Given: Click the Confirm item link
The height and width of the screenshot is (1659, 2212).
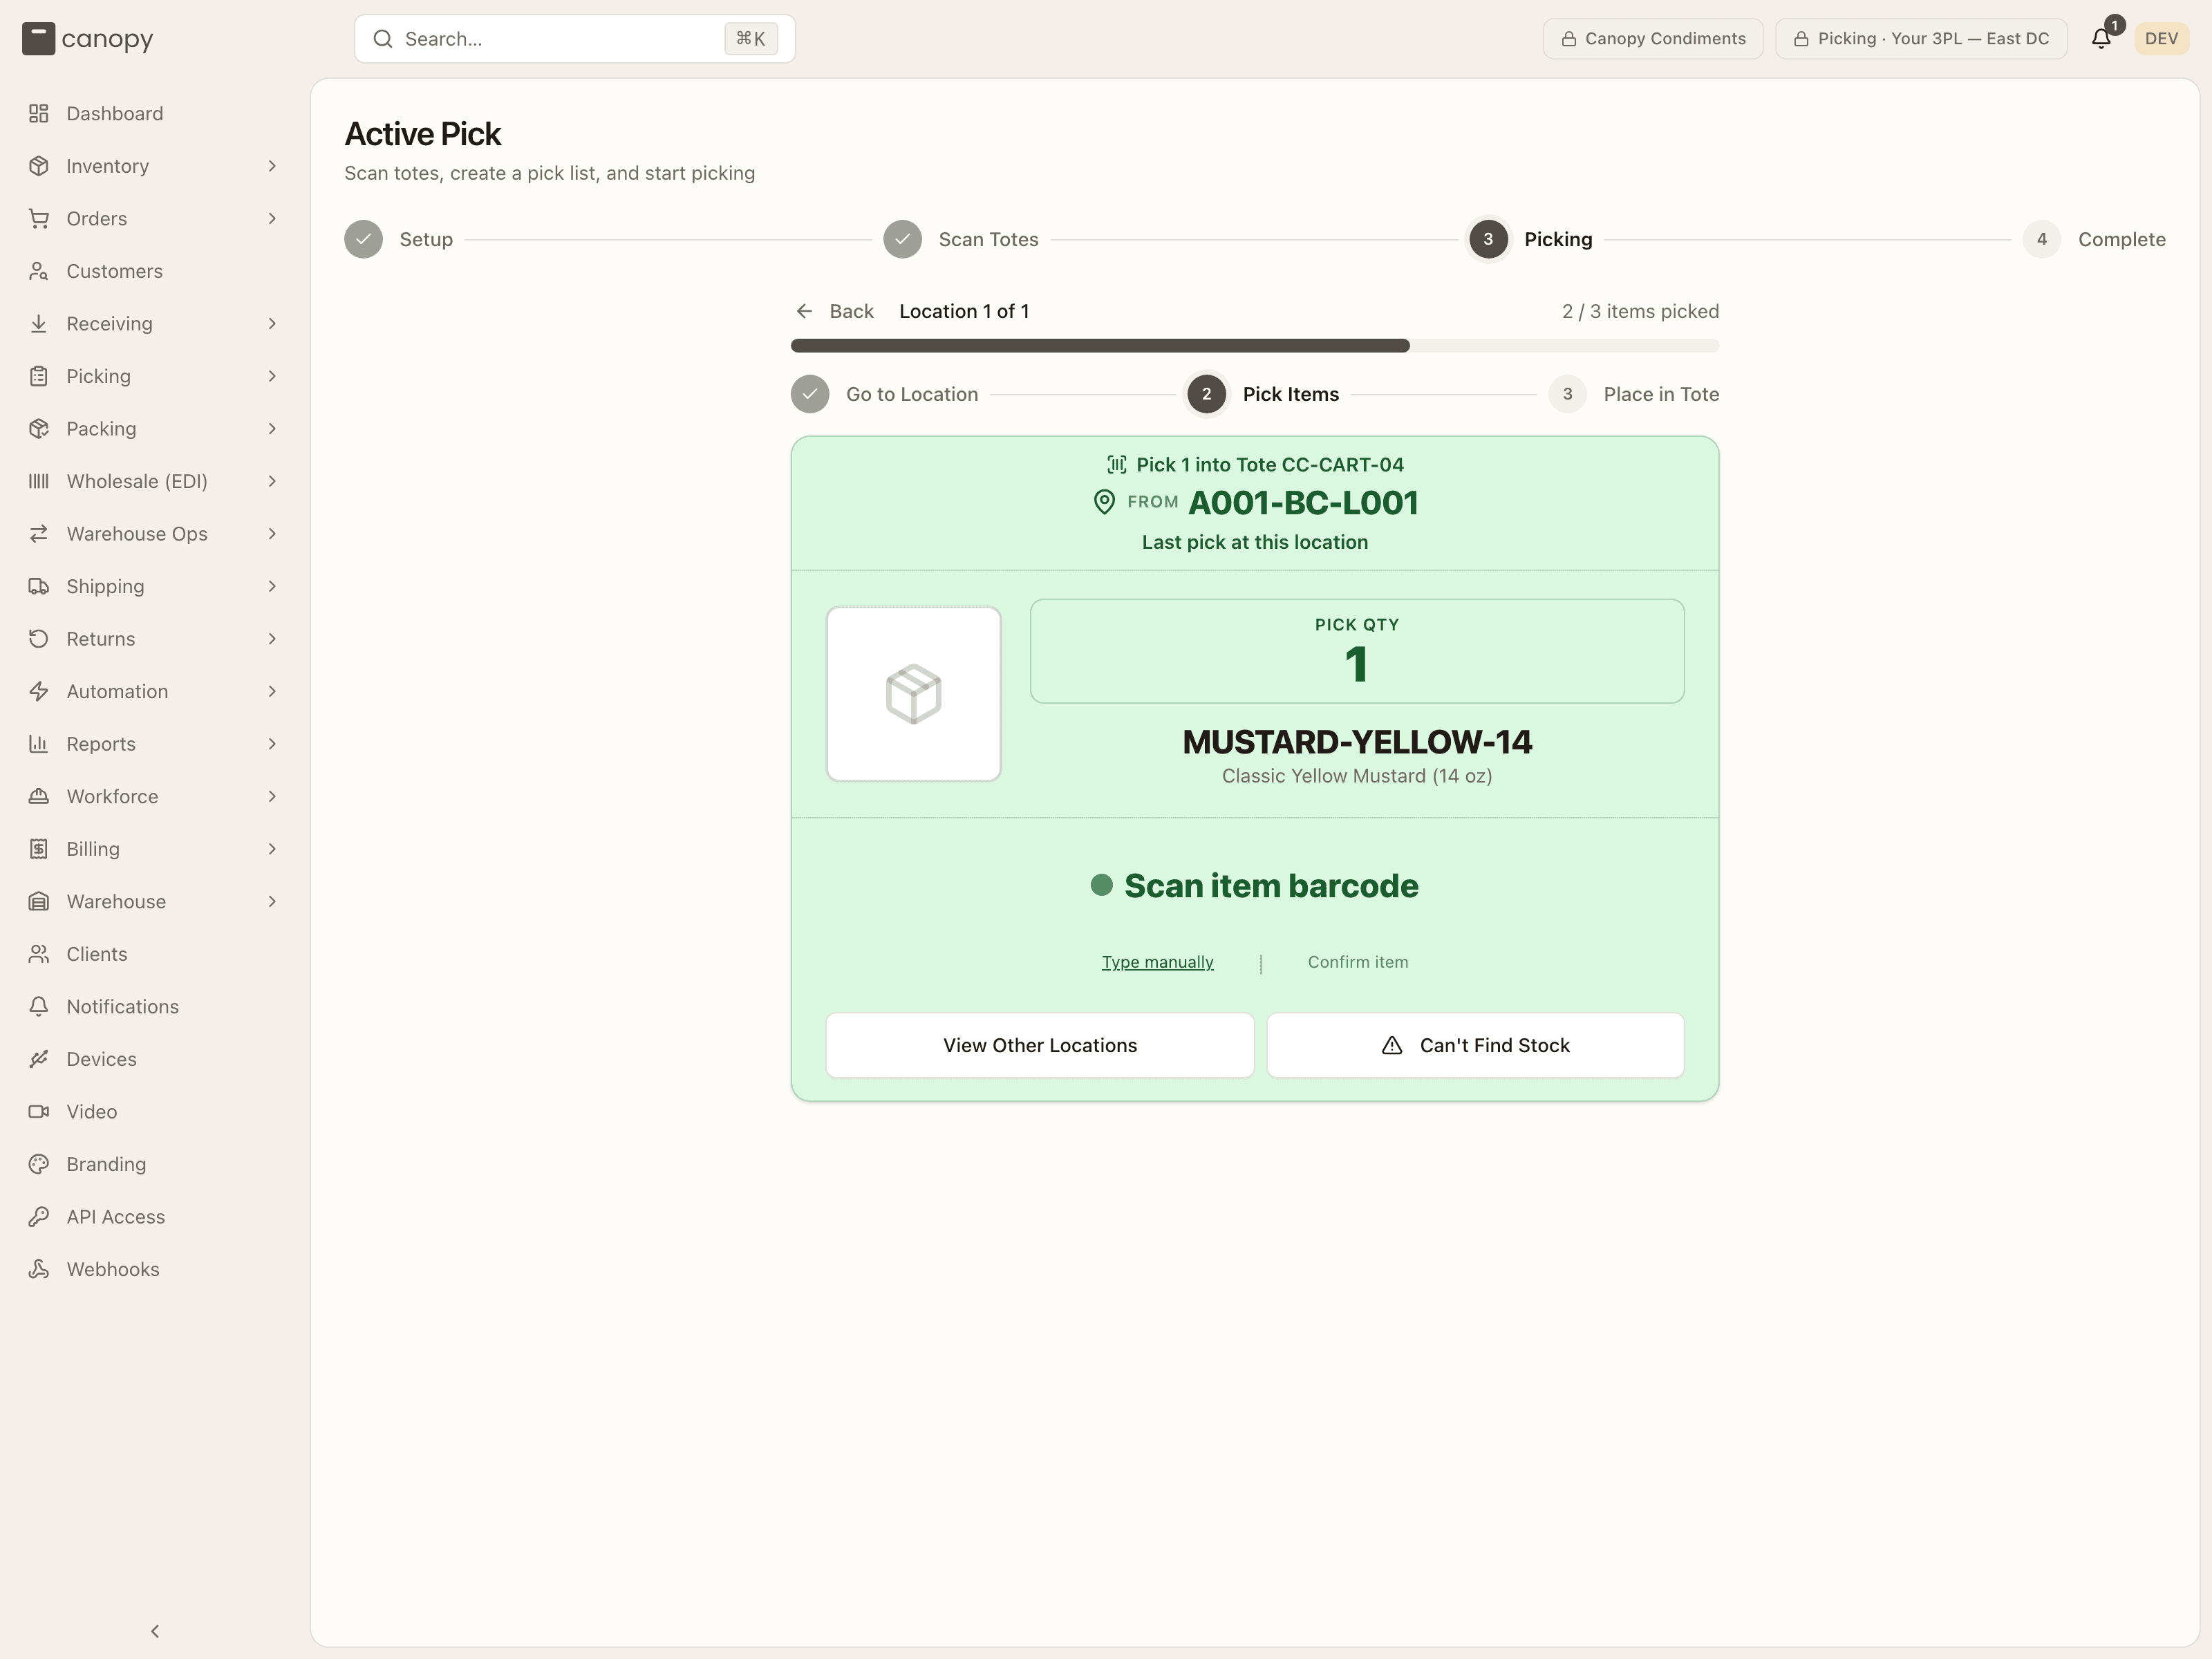Looking at the screenshot, I should pos(1357,962).
